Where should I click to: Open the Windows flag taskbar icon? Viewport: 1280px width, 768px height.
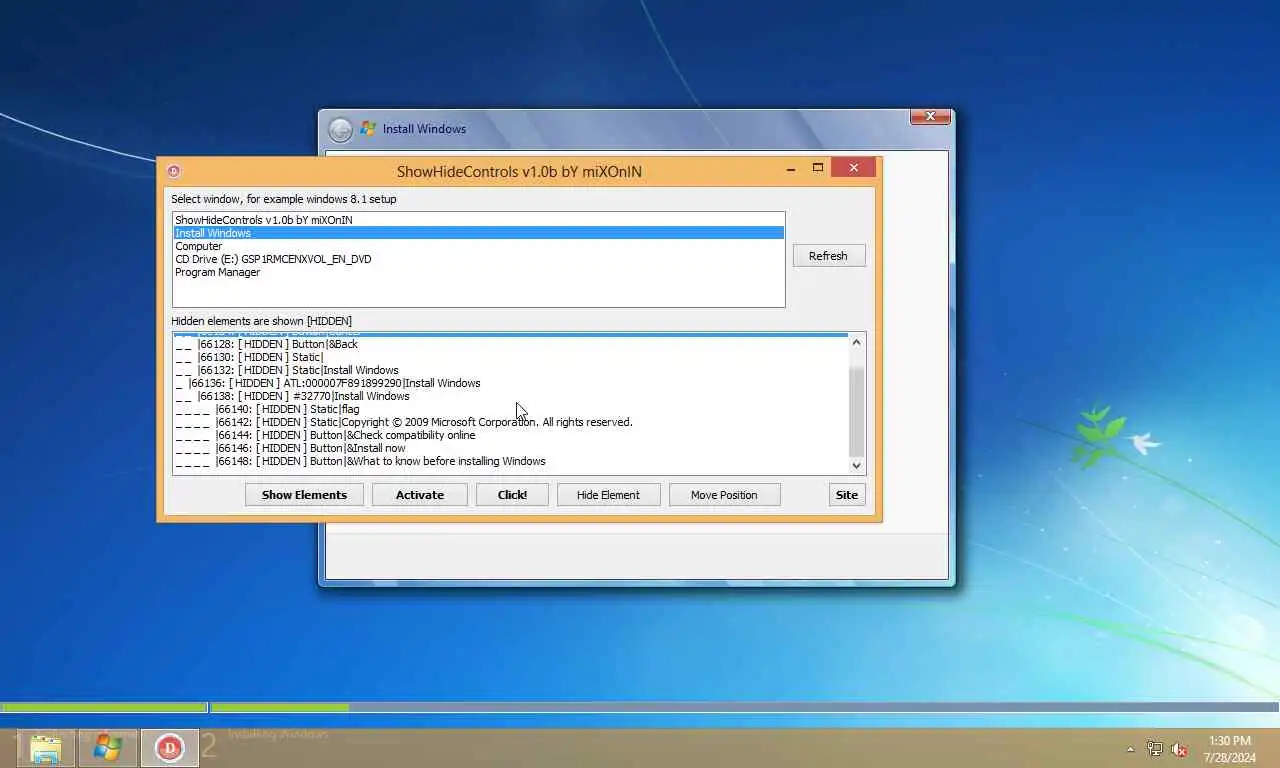(x=107, y=747)
